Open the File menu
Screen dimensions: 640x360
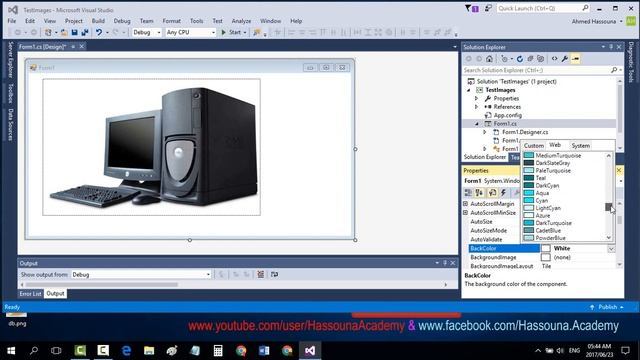click(x=12, y=21)
